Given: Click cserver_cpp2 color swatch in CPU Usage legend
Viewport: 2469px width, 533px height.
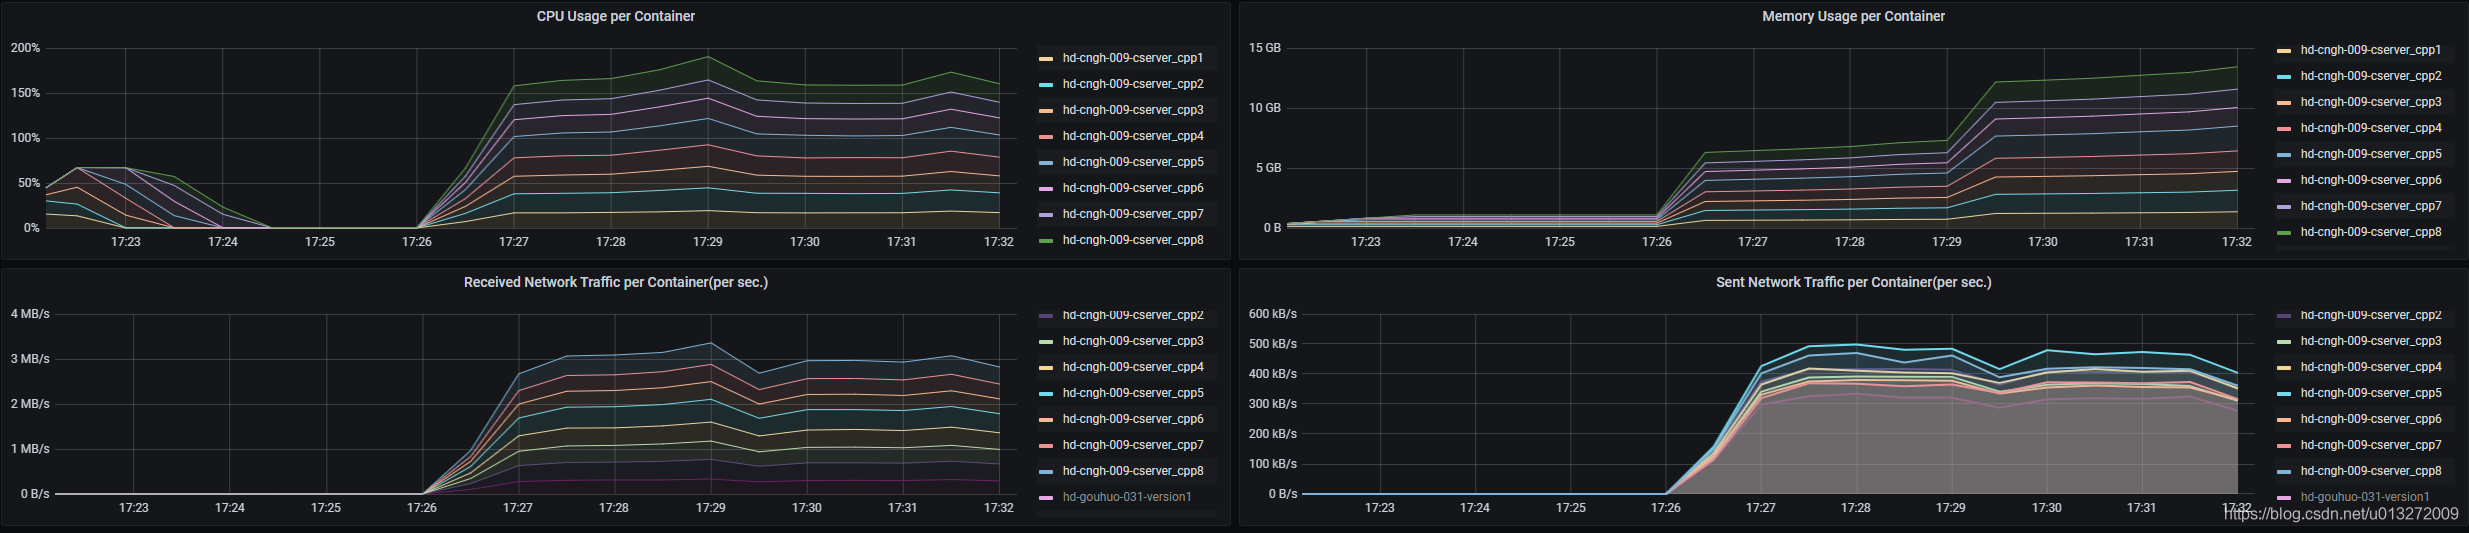Looking at the screenshot, I should pos(1046,85).
